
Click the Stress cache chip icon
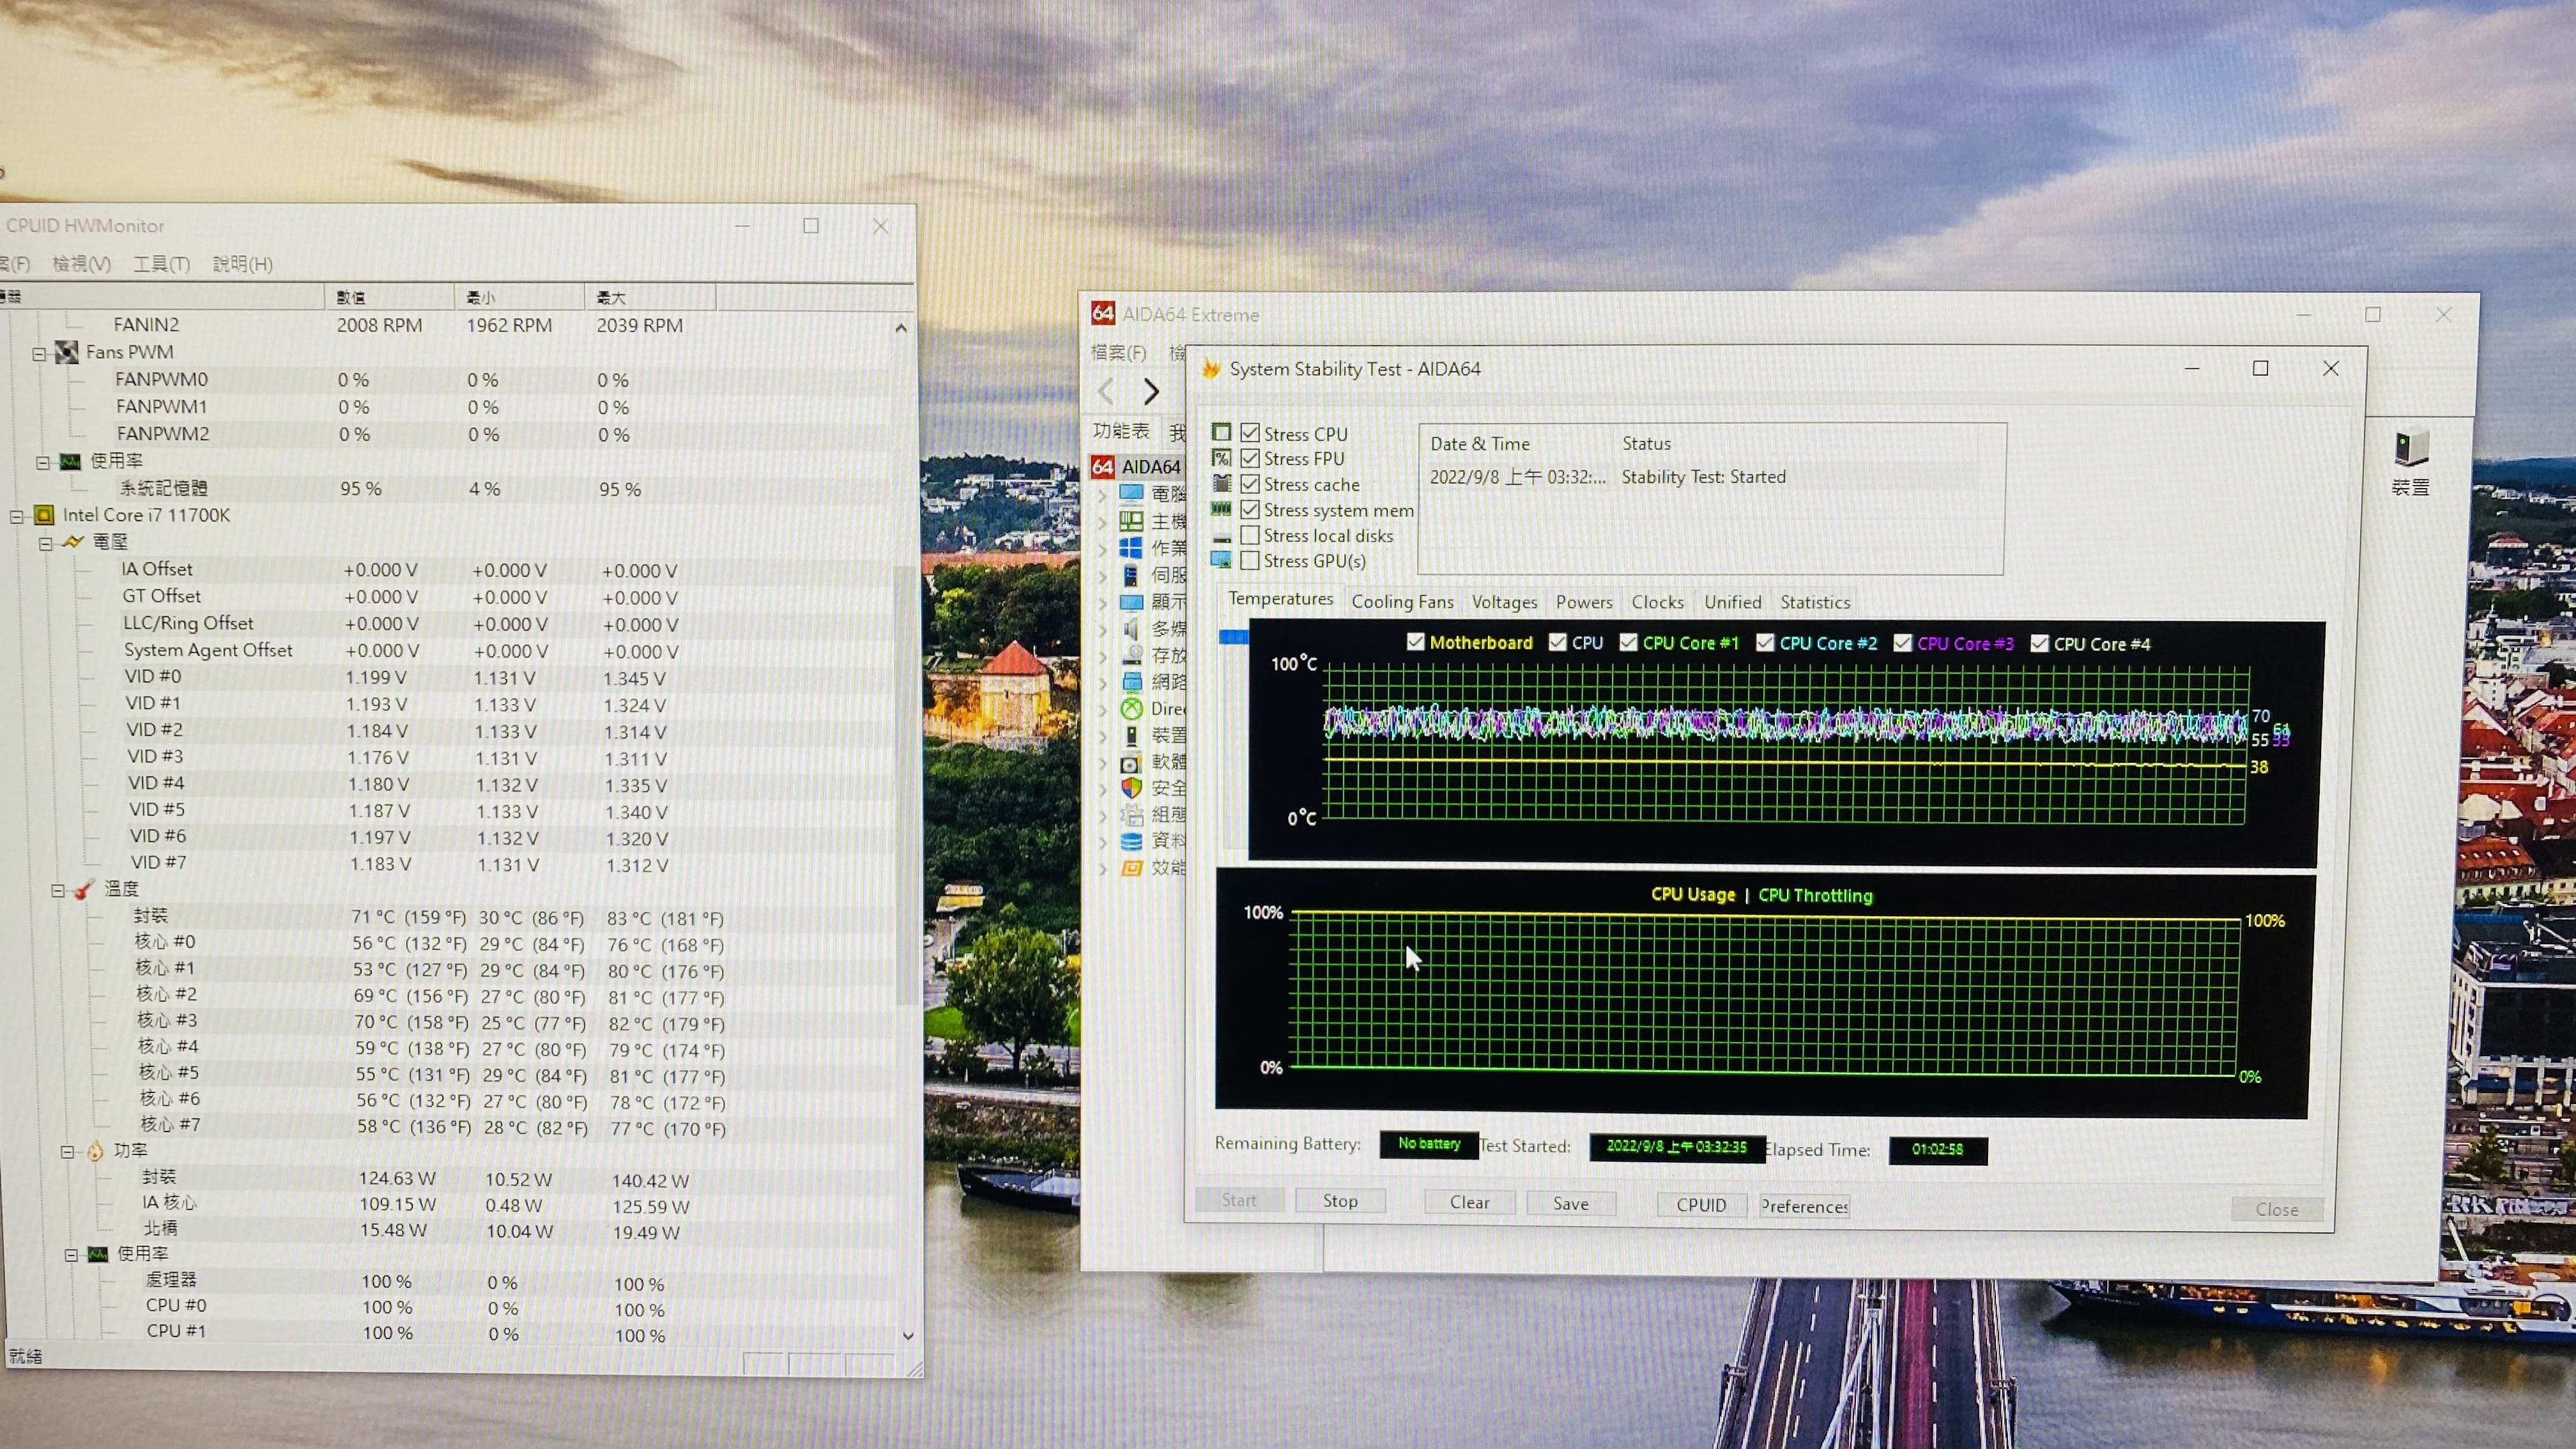coord(1221,483)
